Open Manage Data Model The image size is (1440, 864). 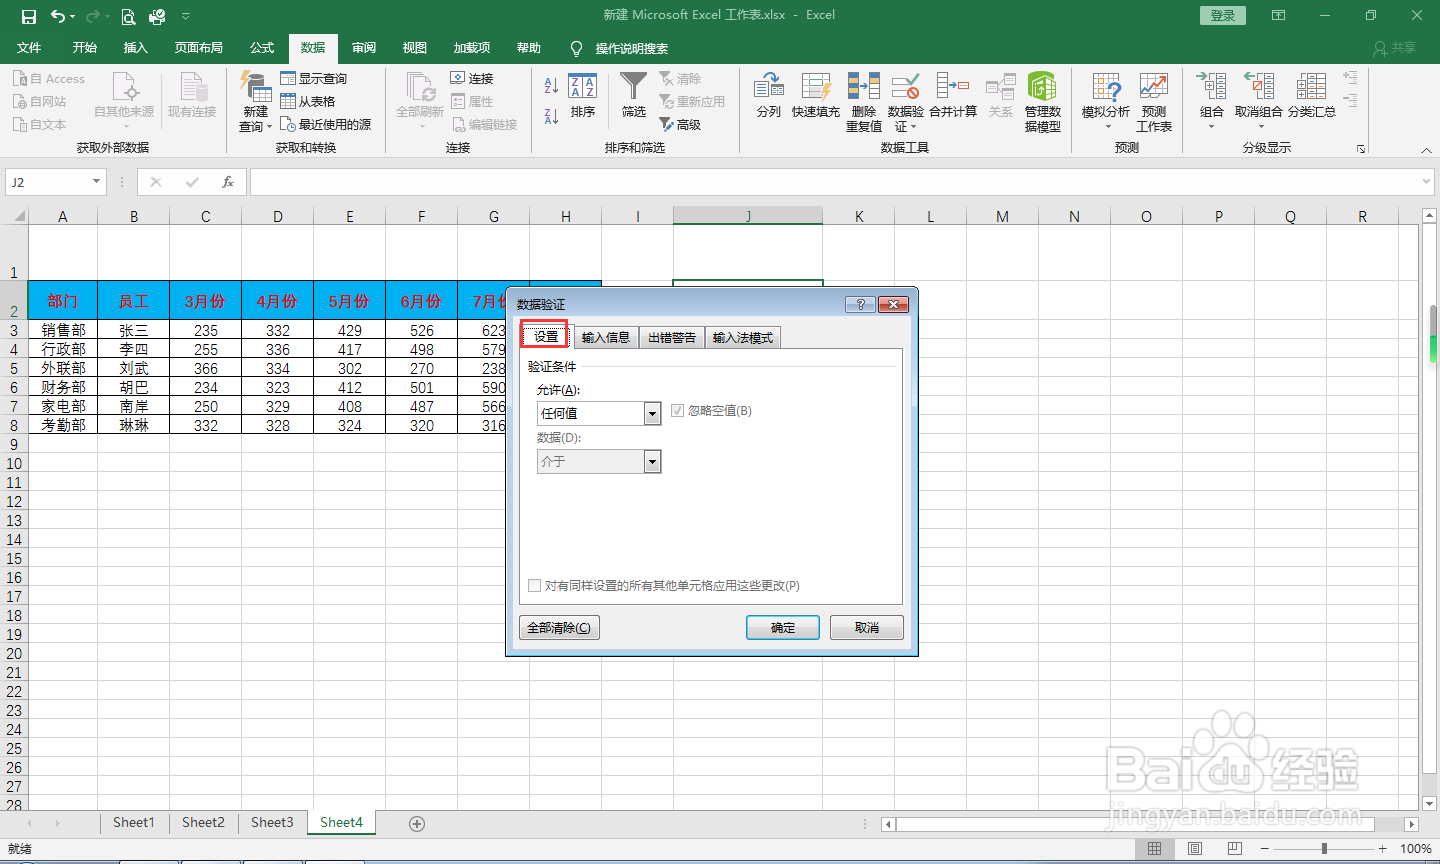click(1042, 102)
